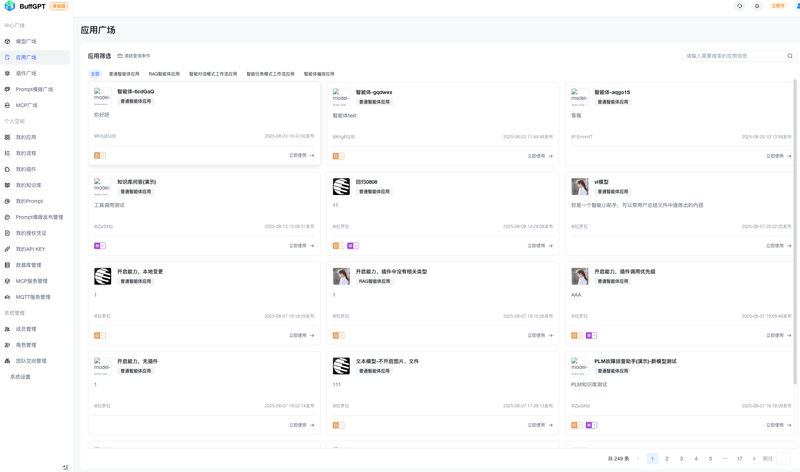Open the 开启能力、无插件 card title
The image size is (800, 472).
(x=138, y=361)
